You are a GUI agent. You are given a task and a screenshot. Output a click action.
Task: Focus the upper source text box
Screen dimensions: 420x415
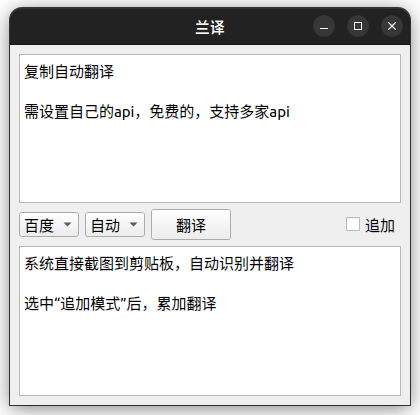tap(210, 128)
